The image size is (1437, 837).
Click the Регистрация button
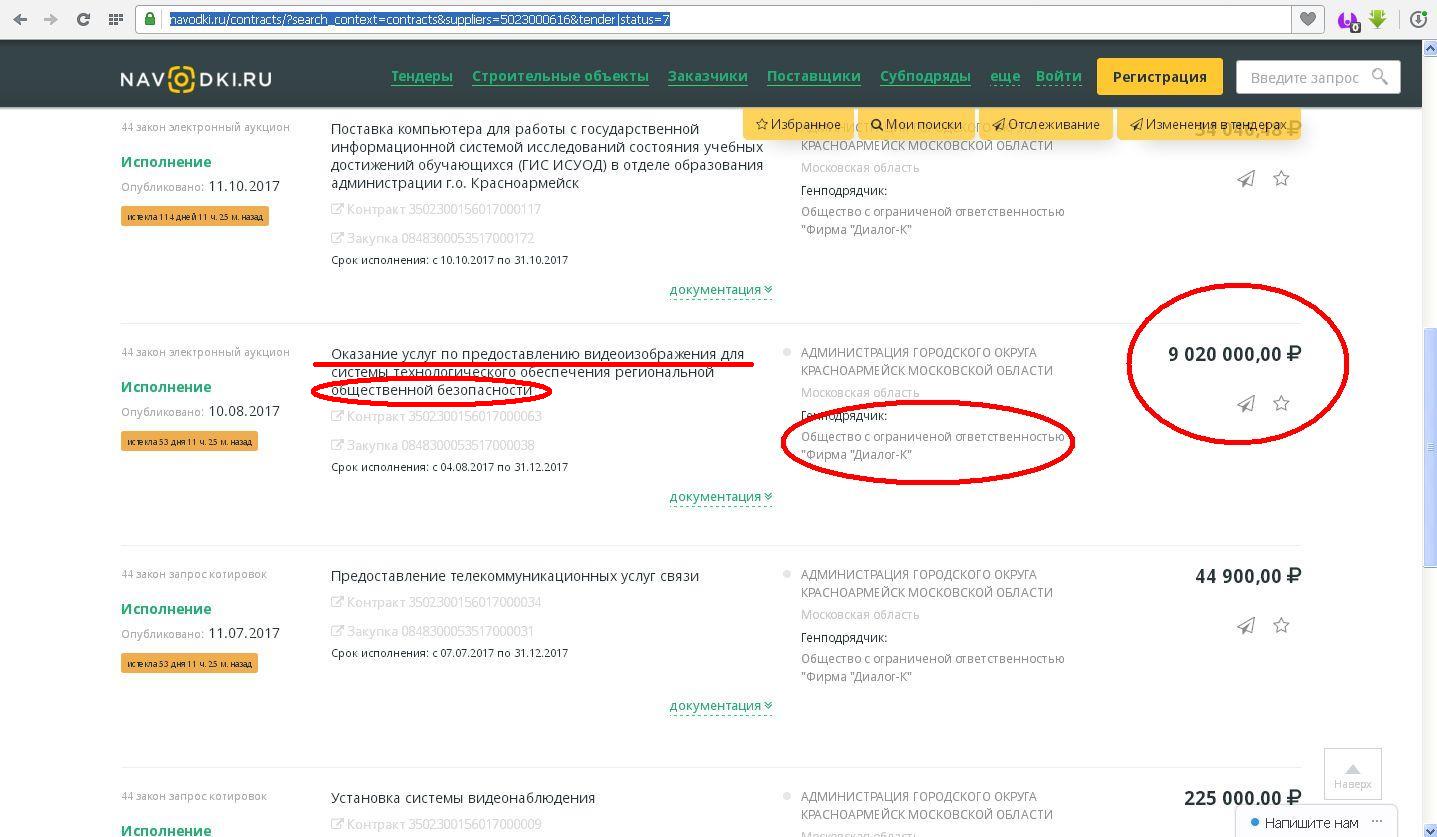click(1159, 77)
